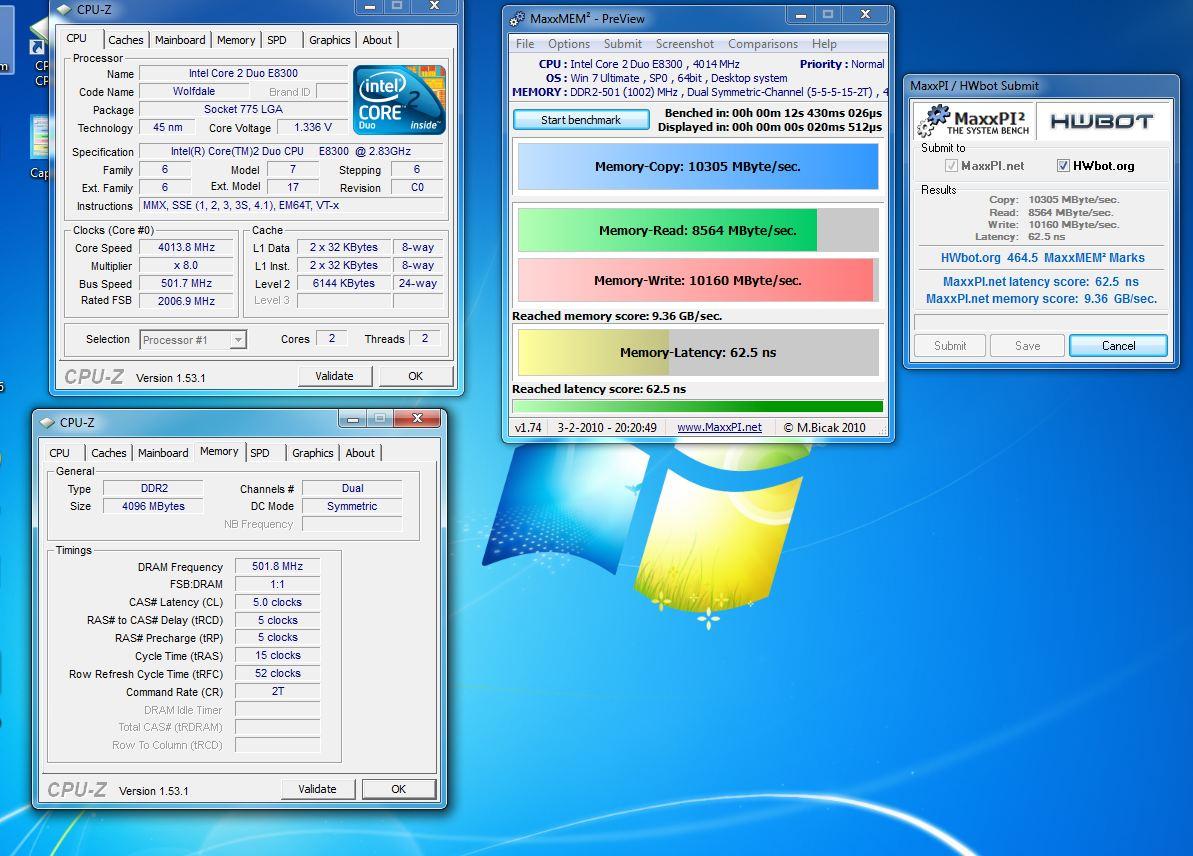Switch to Graphics tab in bottom CPU-Z
The image size is (1193, 856).
click(313, 453)
